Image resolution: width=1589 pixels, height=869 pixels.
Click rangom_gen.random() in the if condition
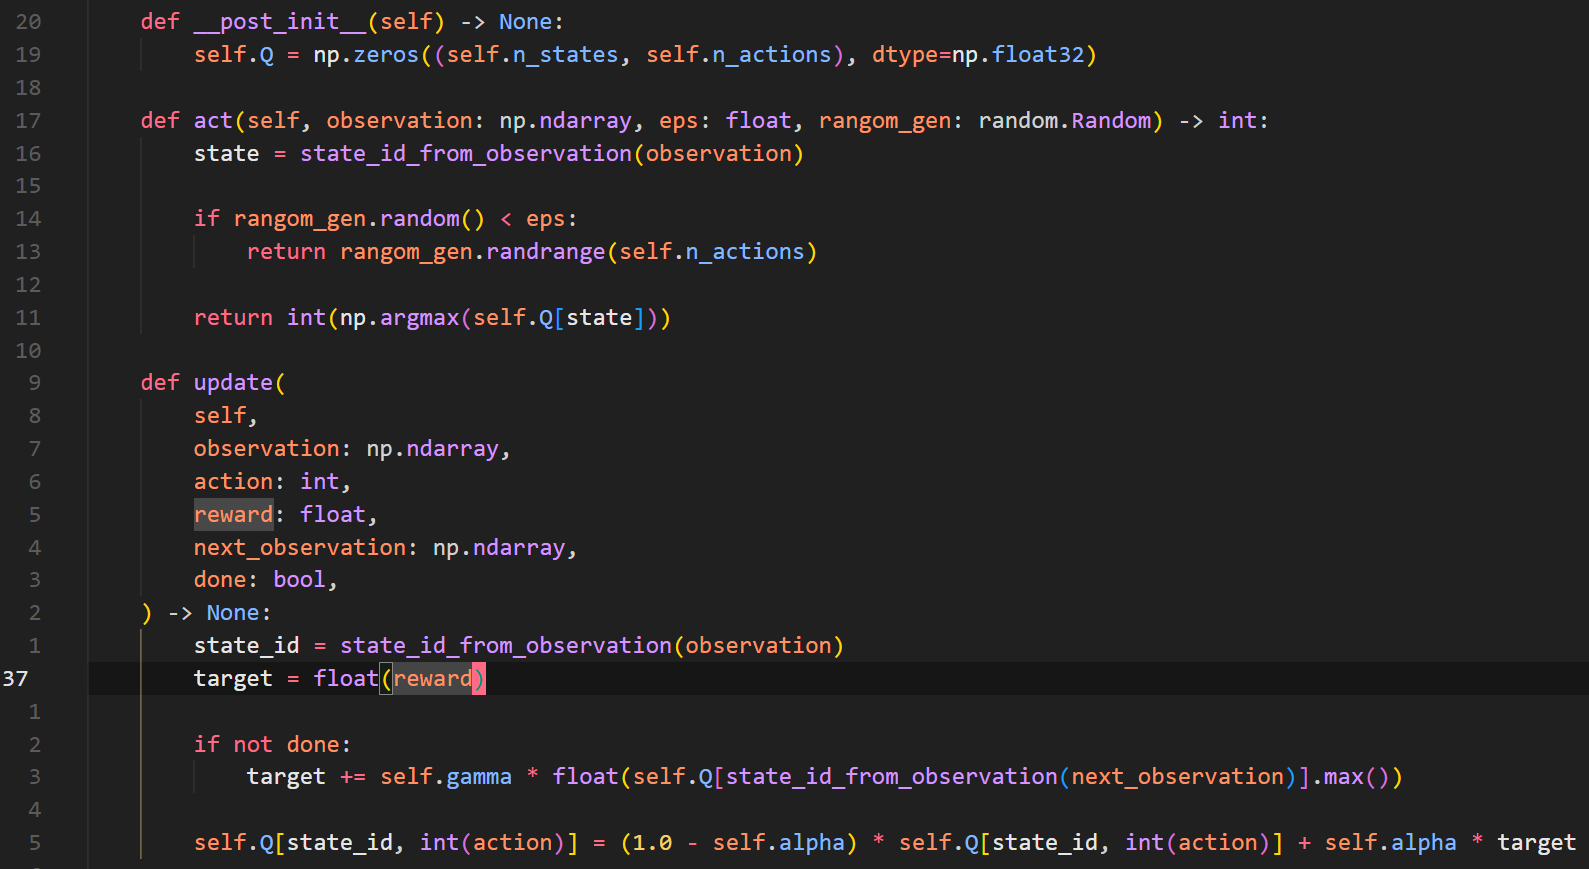359,219
